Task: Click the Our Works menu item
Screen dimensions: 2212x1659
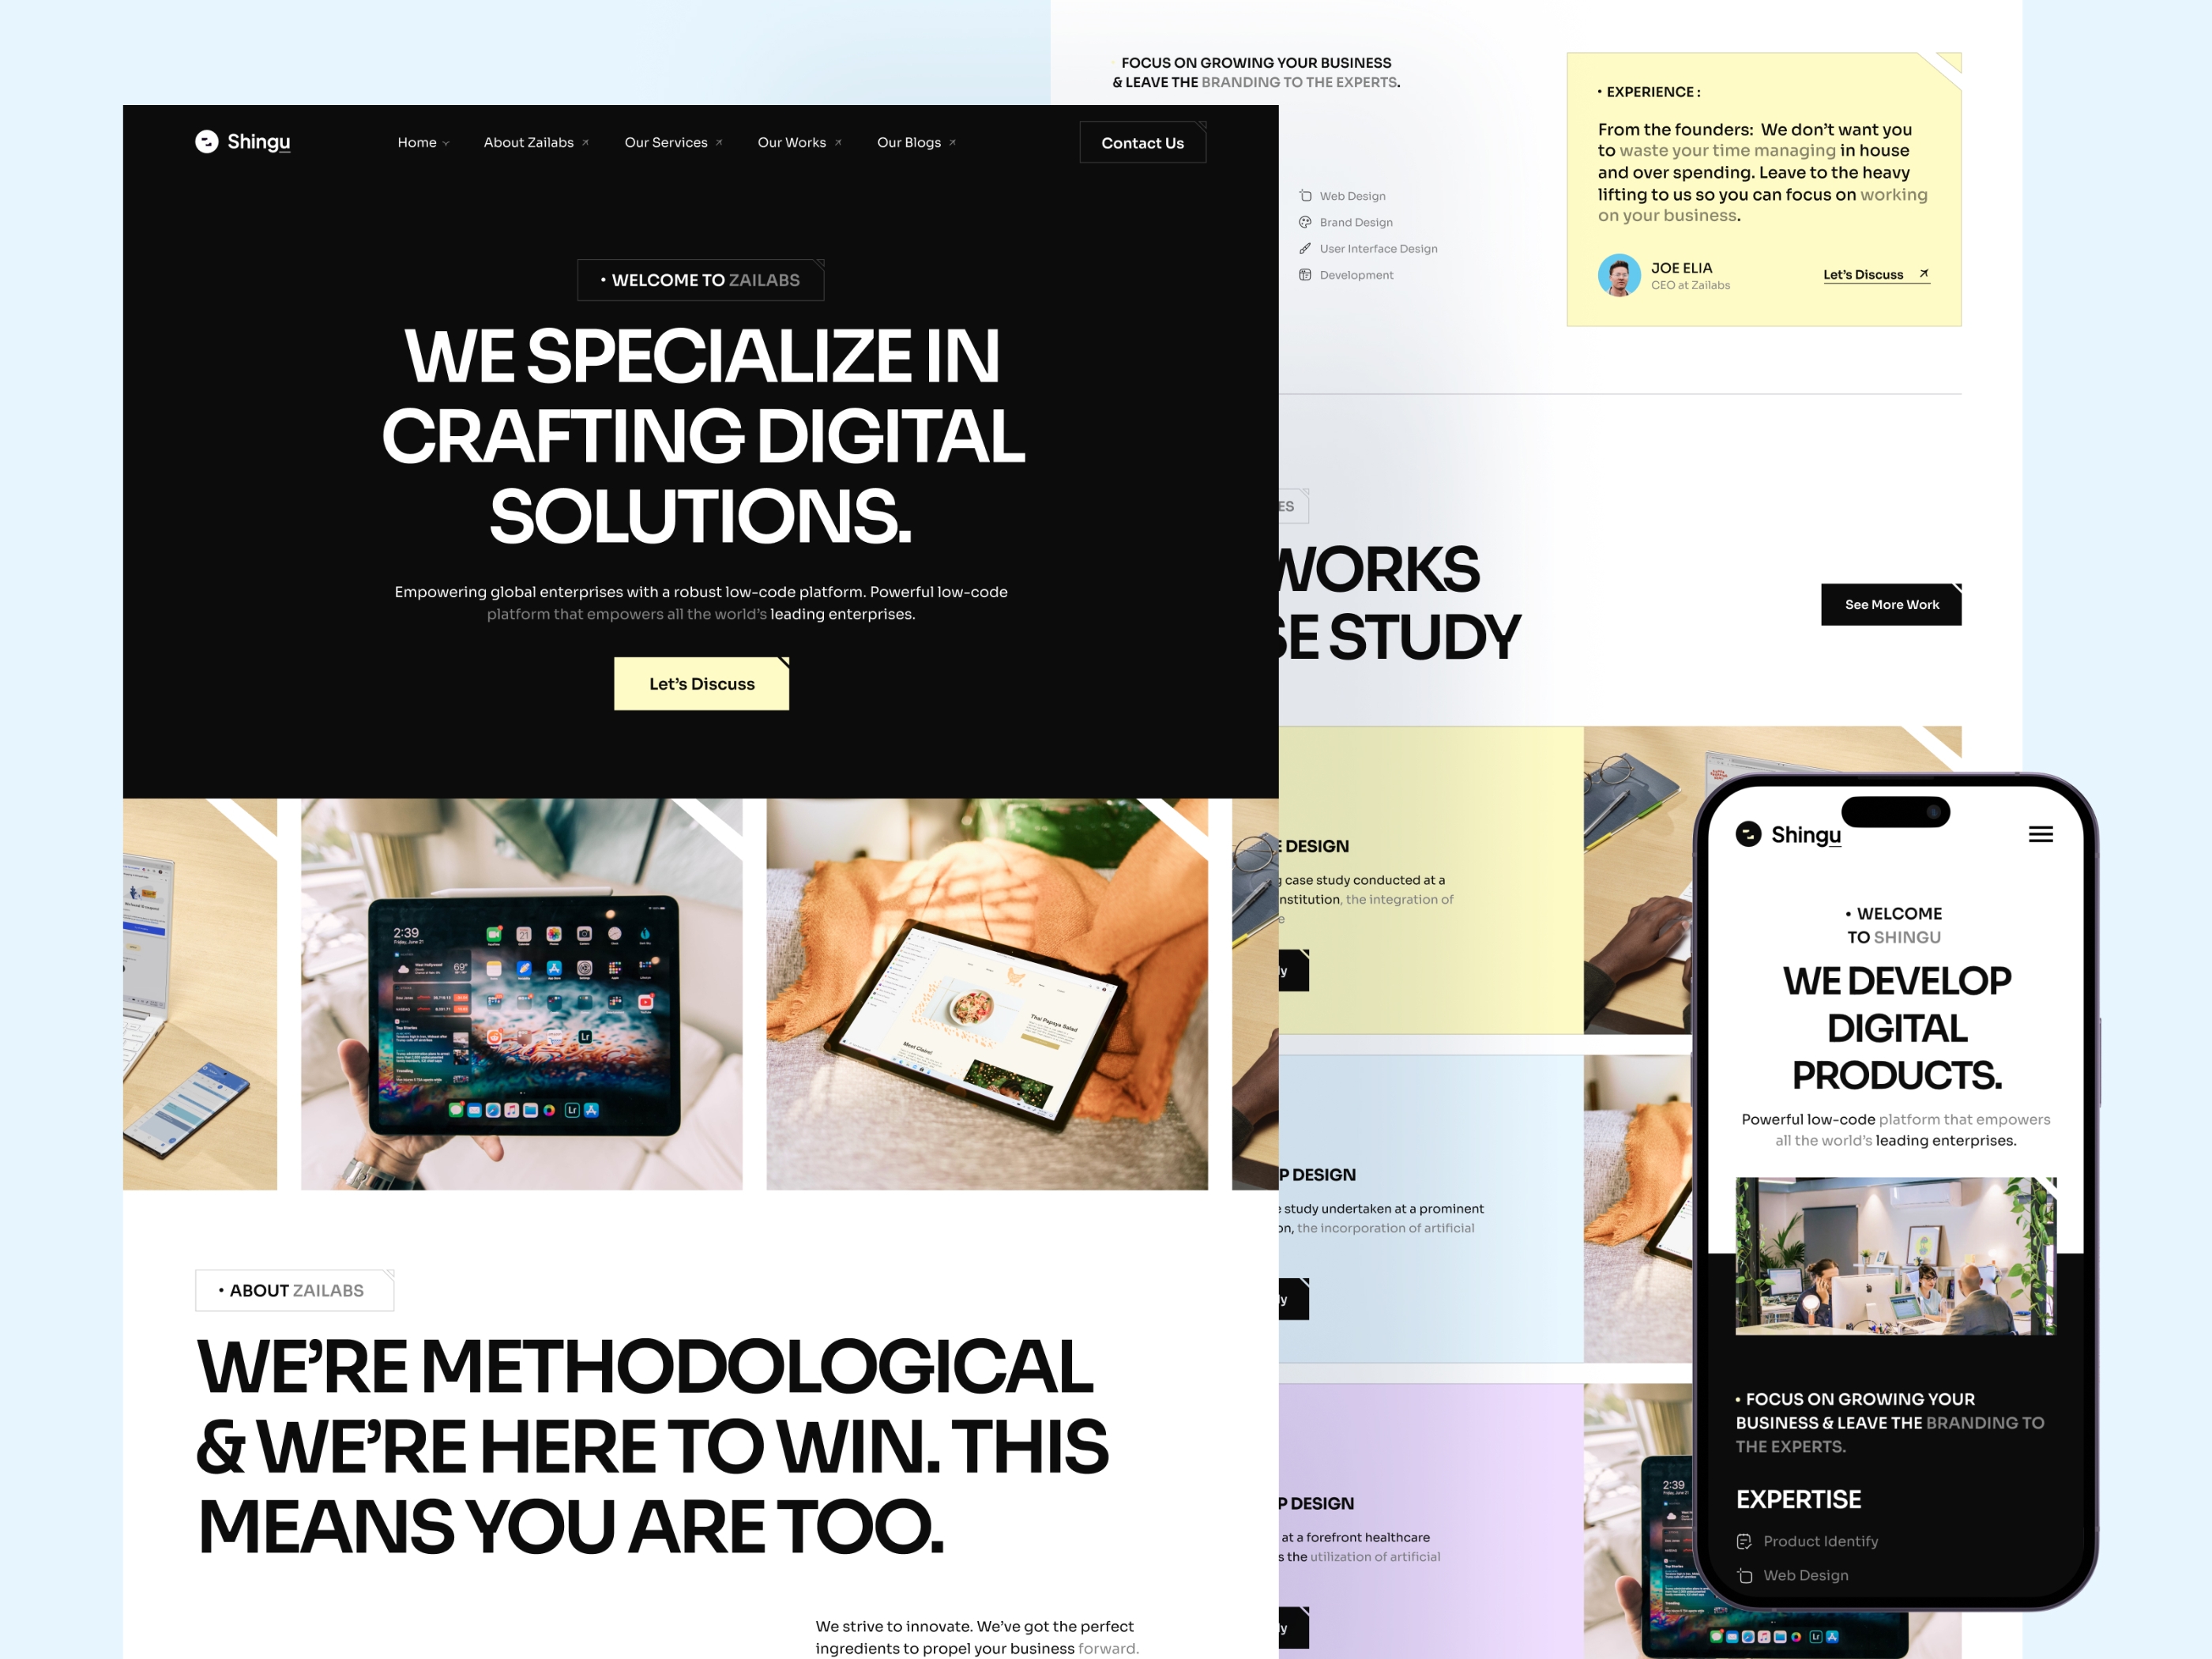Action: tap(791, 143)
